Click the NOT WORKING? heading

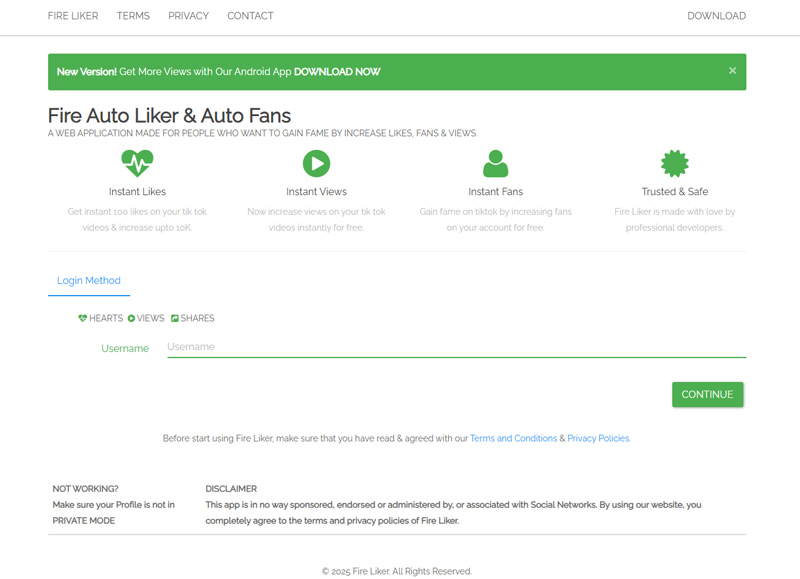coord(85,489)
